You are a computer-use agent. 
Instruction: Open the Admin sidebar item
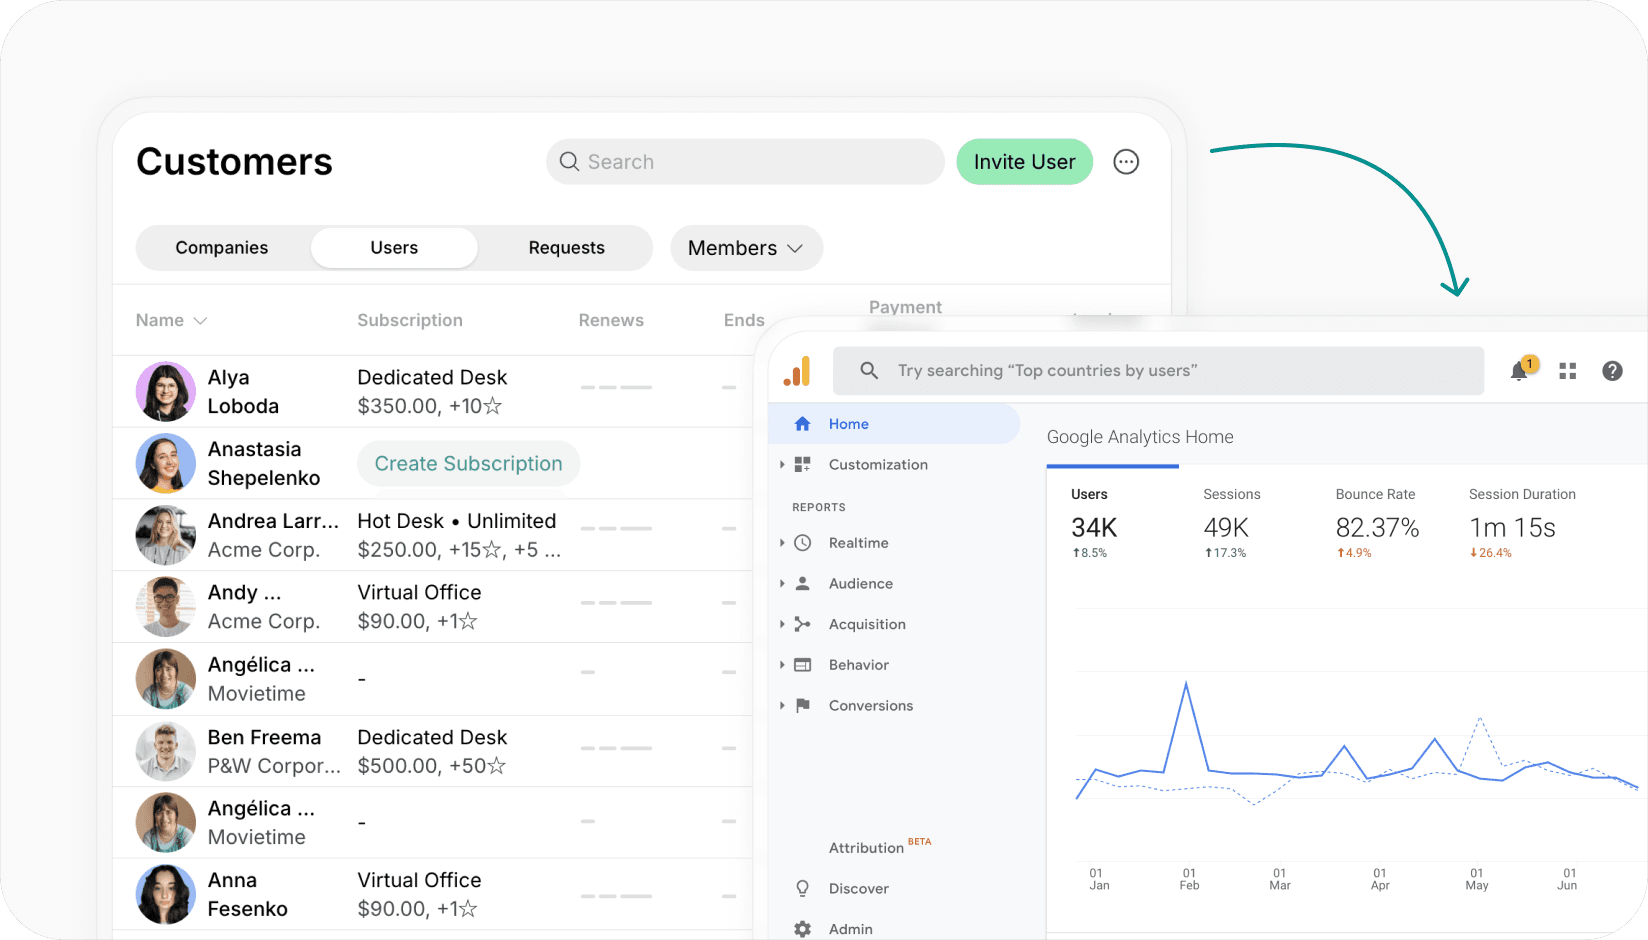coord(851,929)
